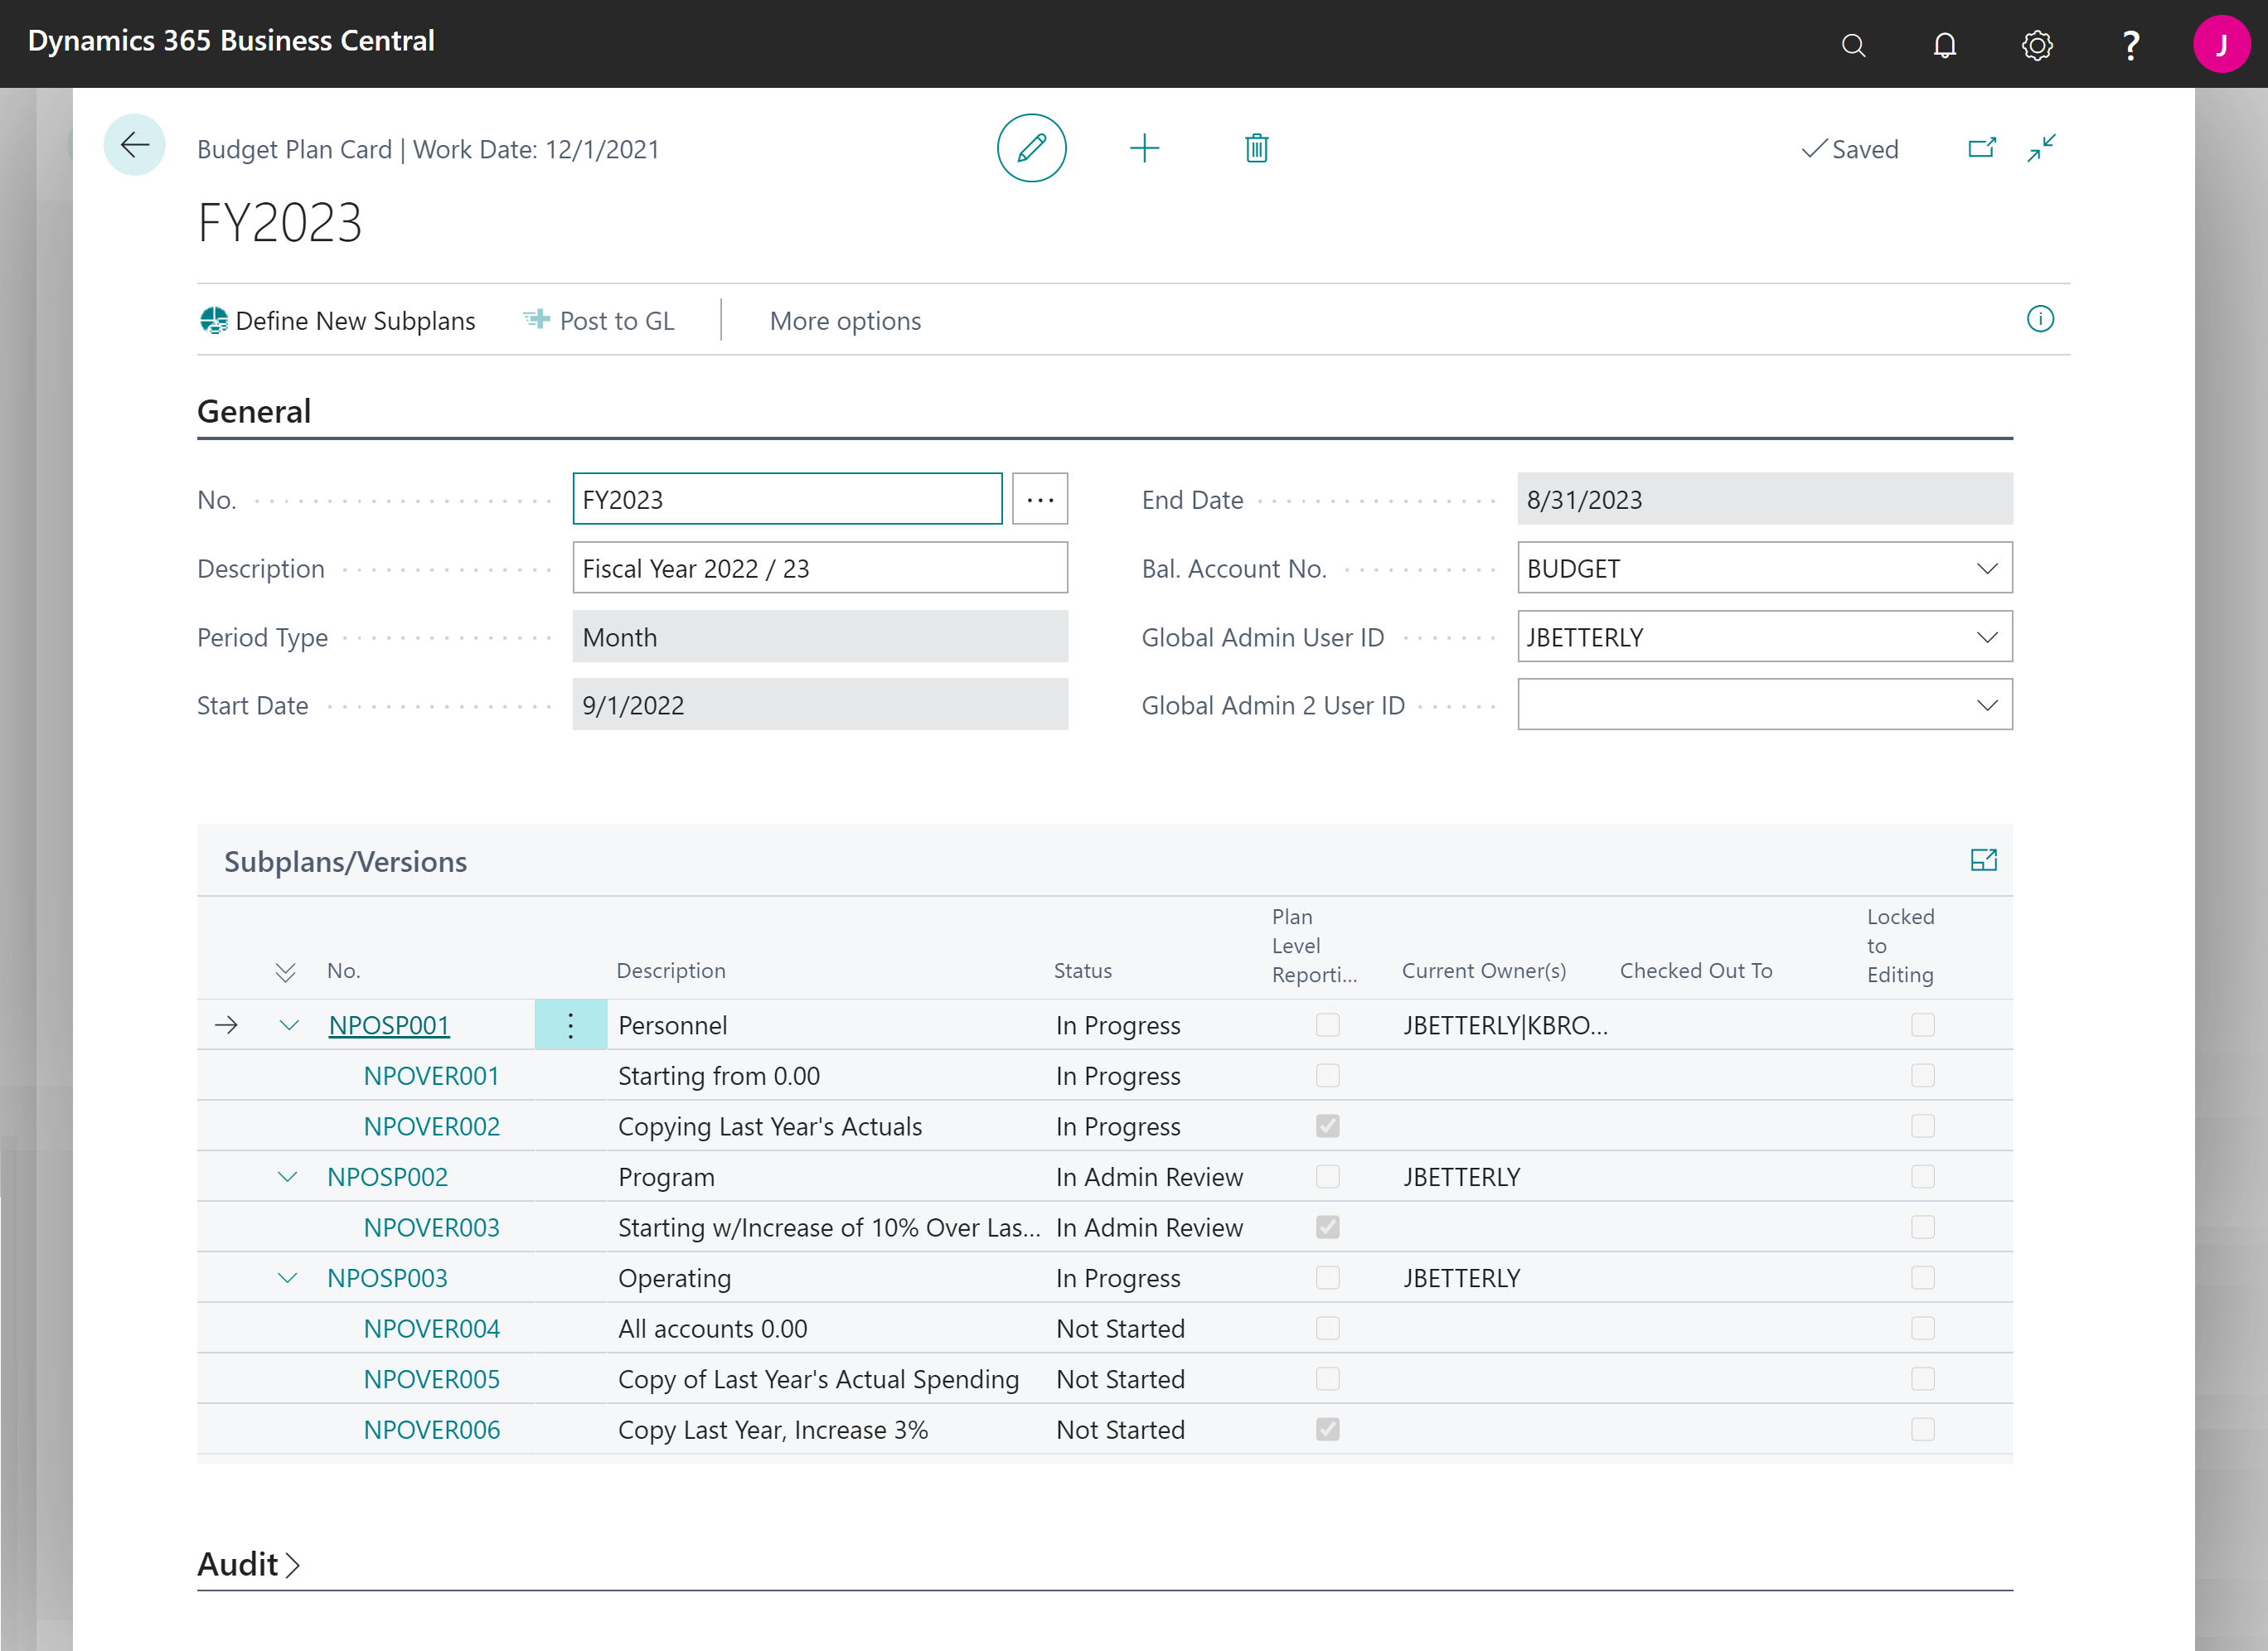Expand the Subplans/Versions part icon
Screen dimensions: 2268x1651
coord(1983,860)
